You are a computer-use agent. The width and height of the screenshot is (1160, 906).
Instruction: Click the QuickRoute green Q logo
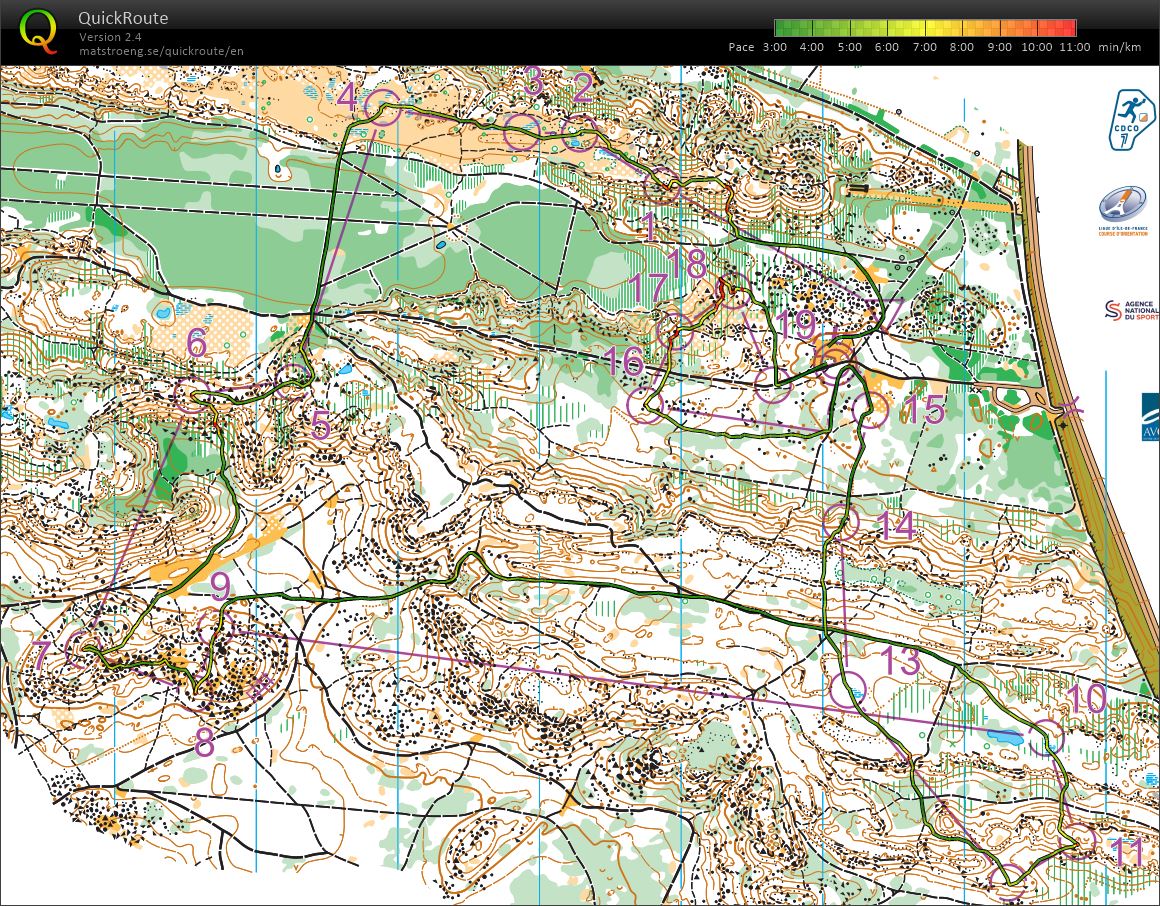pyautogui.click(x=39, y=31)
